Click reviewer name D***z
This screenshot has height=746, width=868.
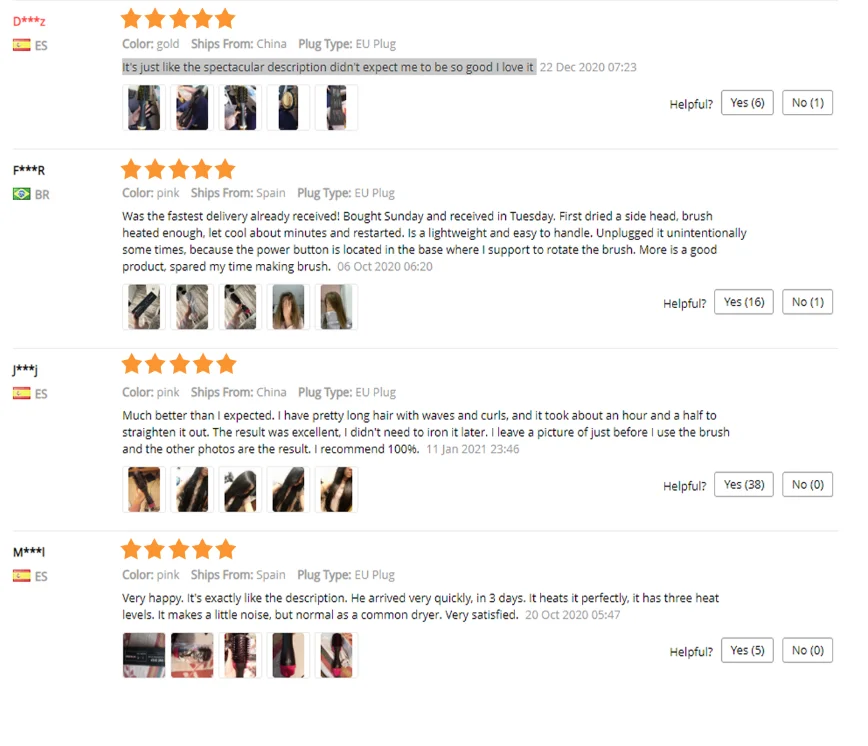pyautogui.click(x=29, y=21)
